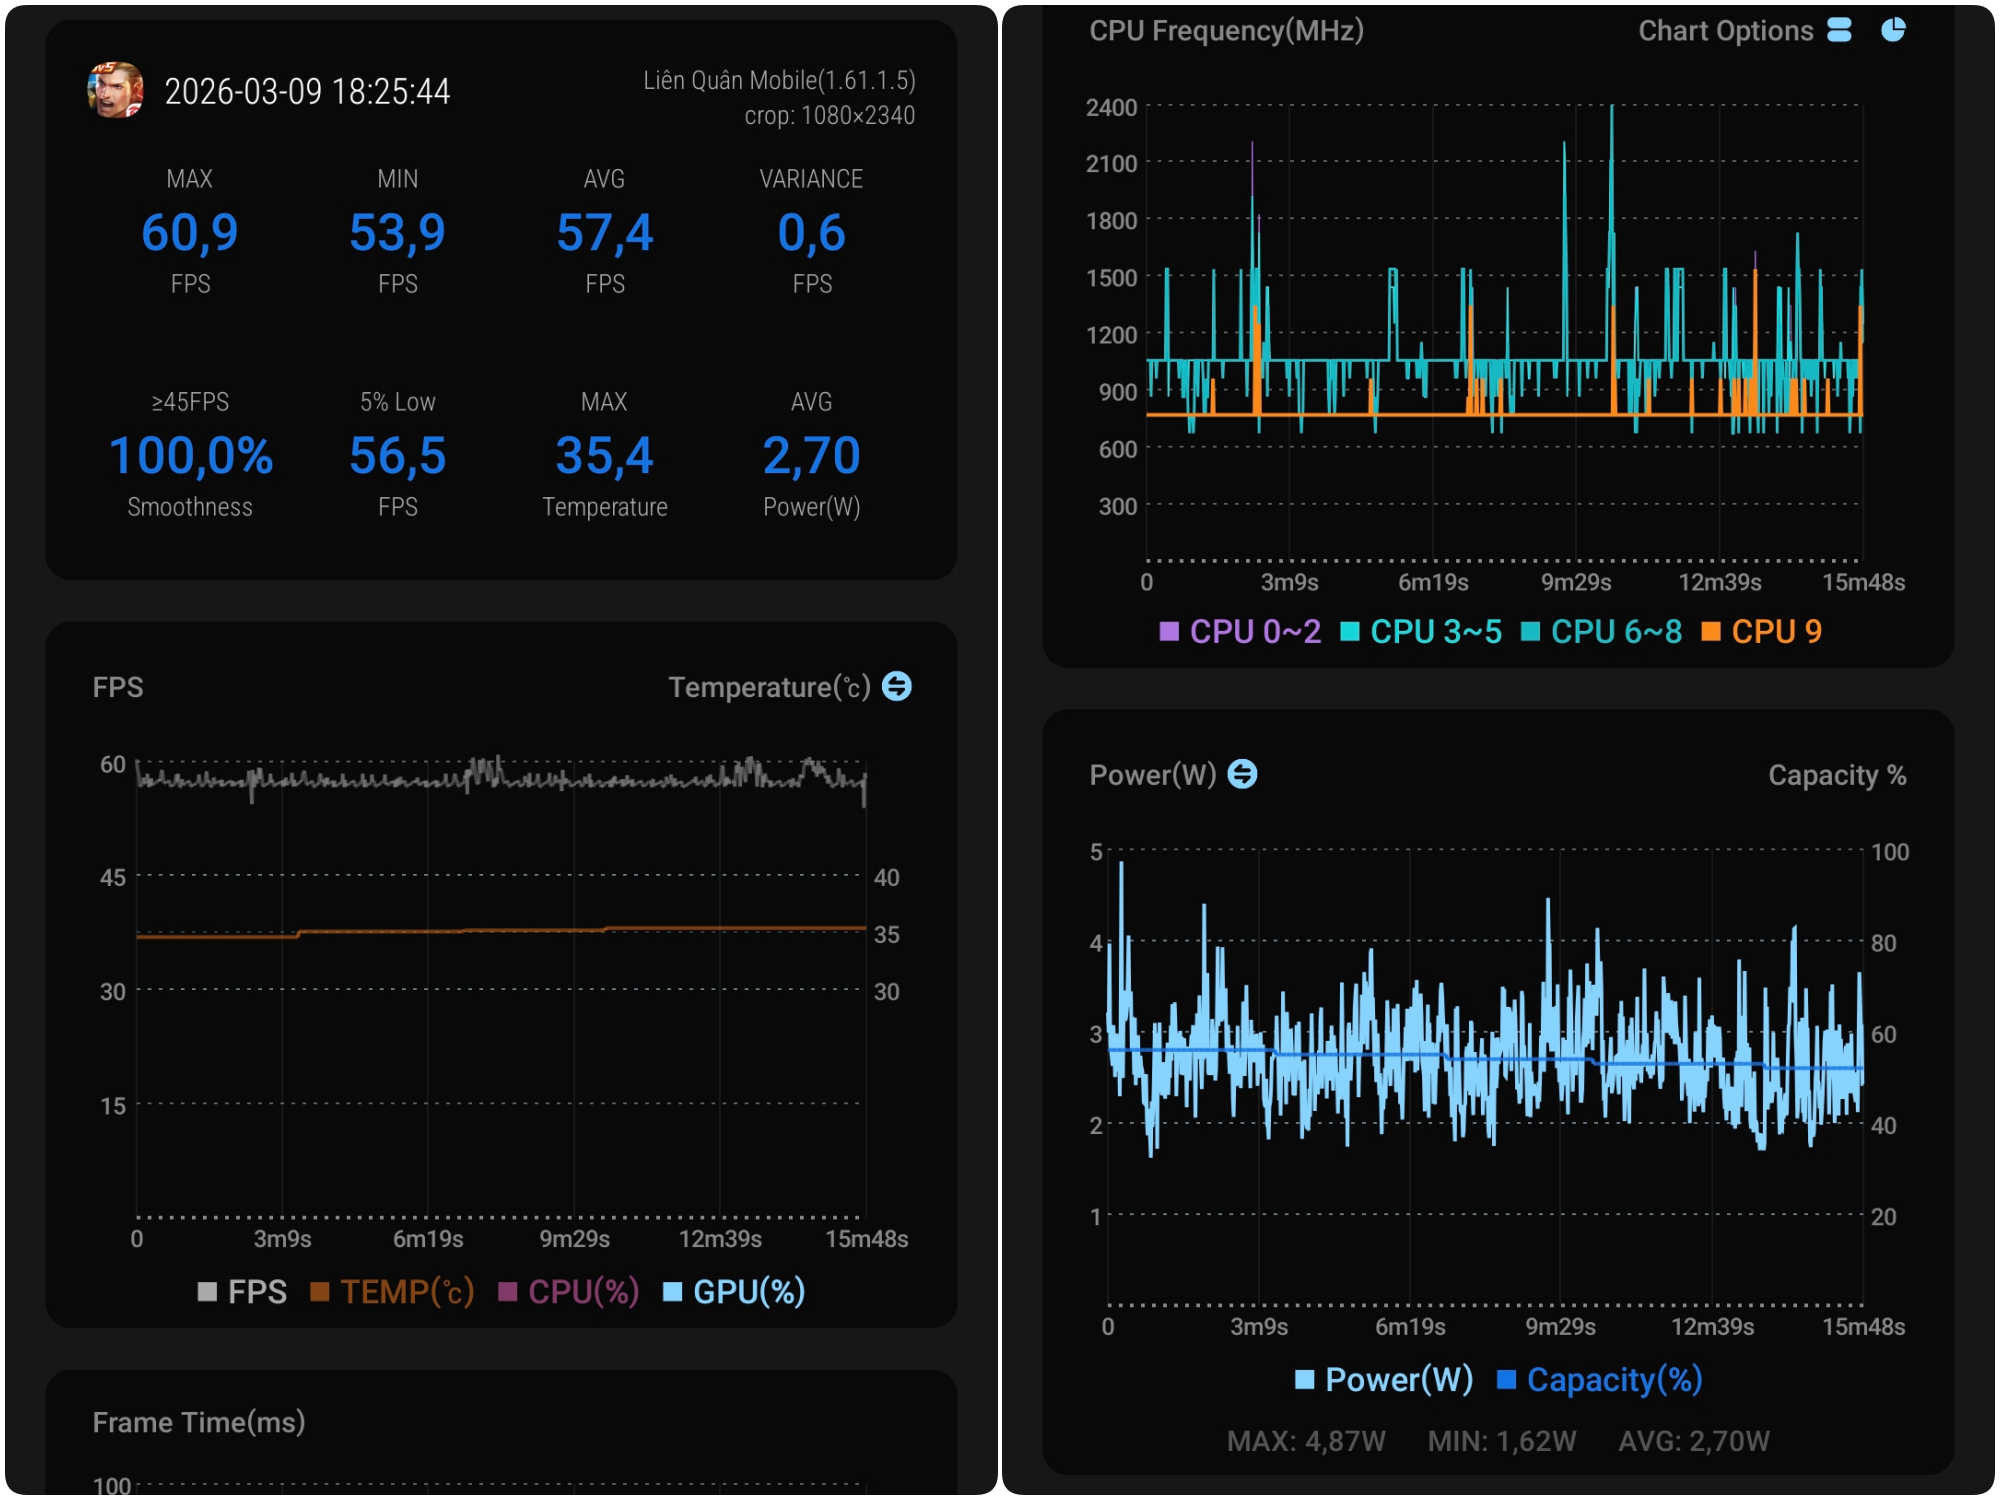The width and height of the screenshot is (2000, 1500).
Task: Click the Capacity % axis label
Action: pos(1837,775)
